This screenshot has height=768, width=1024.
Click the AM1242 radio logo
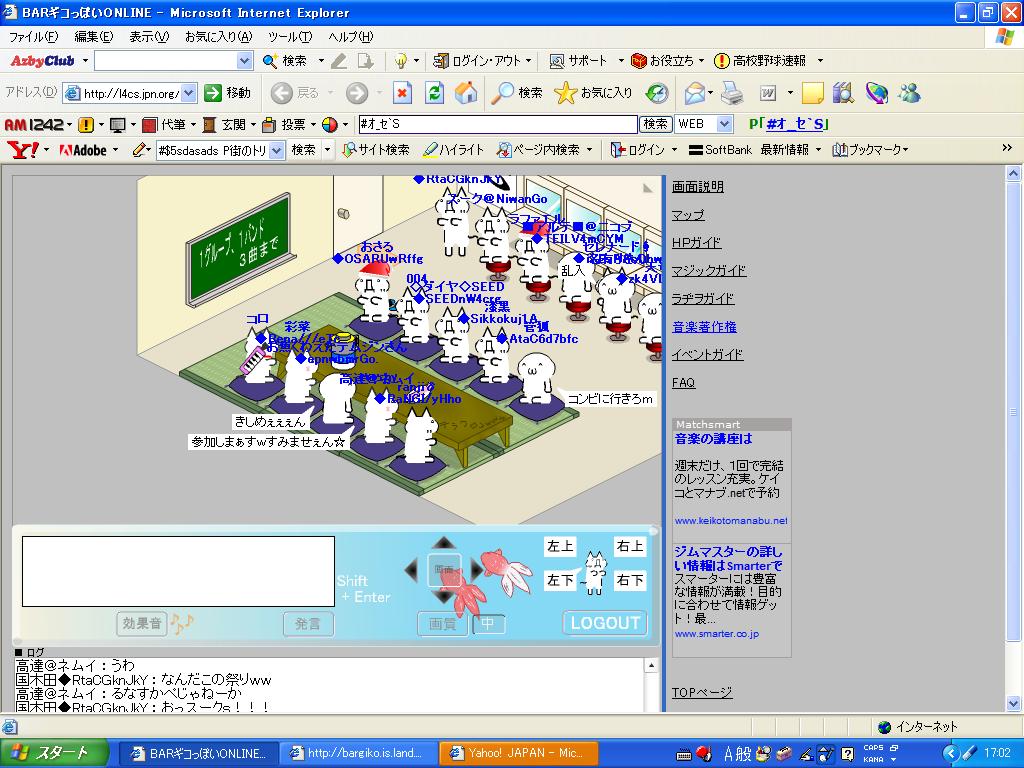(x=34, y=124)
